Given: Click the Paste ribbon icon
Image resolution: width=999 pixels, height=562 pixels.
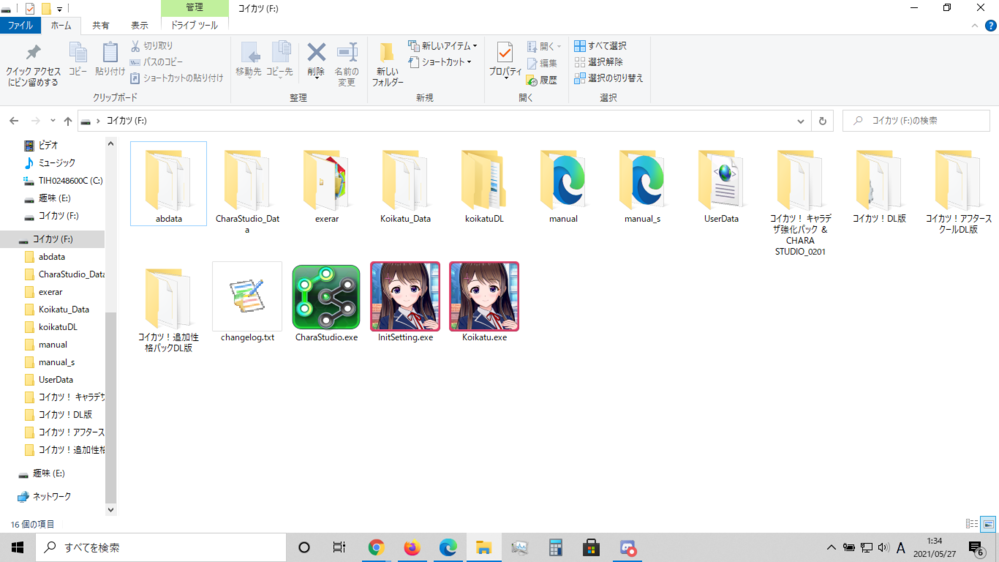Looking at the screenshot, I should (110, 52).
